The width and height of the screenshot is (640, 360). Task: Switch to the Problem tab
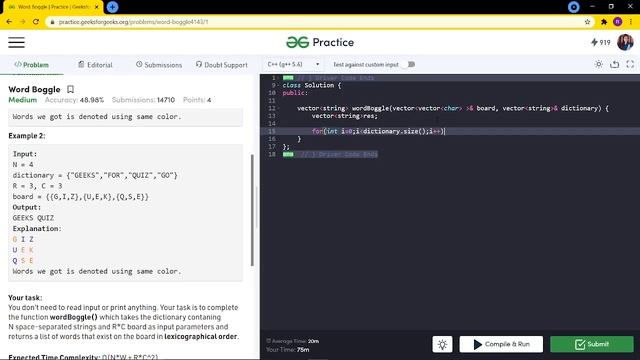(31, 65)
